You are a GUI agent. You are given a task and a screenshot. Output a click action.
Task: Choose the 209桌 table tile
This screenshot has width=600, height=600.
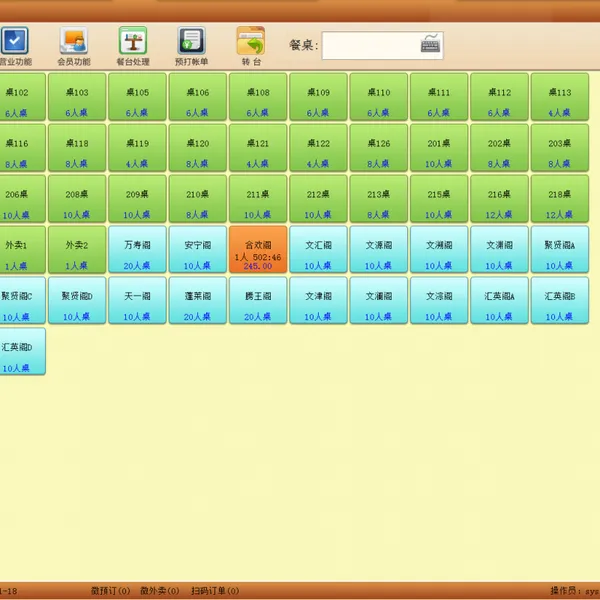coord(137,199)
